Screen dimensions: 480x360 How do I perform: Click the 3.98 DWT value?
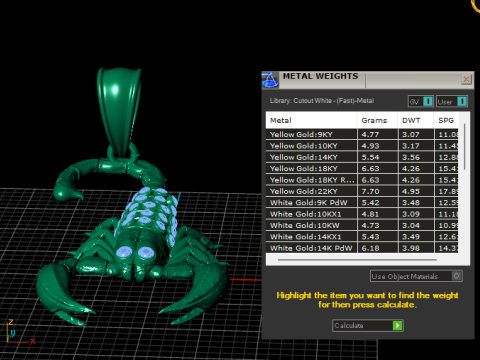click(x=411, y=248)
